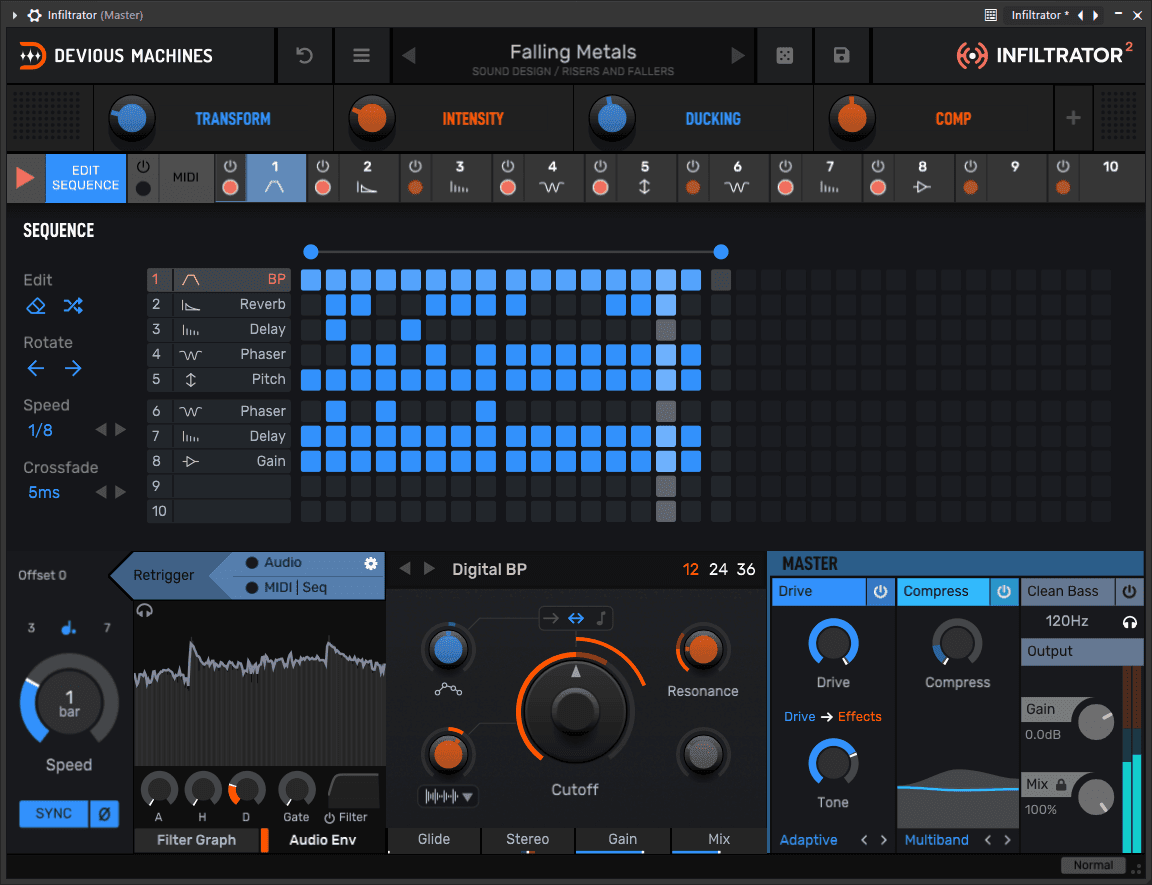1152x885 pixels.
Task: Disable the Clean Bass power switch
Action: [x=1130, y=592]
